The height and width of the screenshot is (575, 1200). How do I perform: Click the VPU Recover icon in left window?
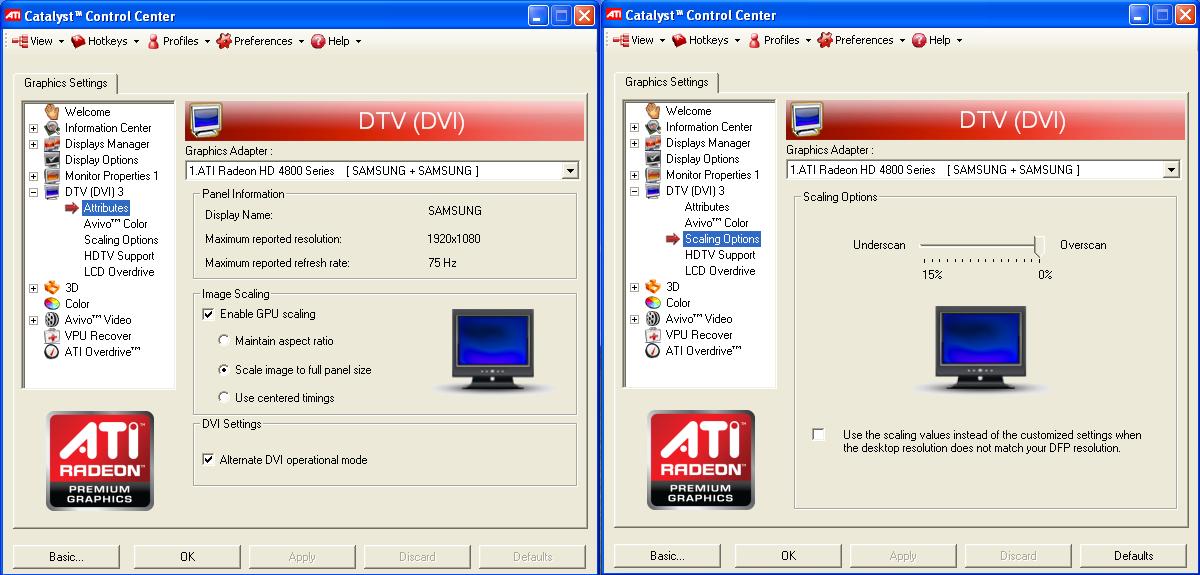pos(52,336)
